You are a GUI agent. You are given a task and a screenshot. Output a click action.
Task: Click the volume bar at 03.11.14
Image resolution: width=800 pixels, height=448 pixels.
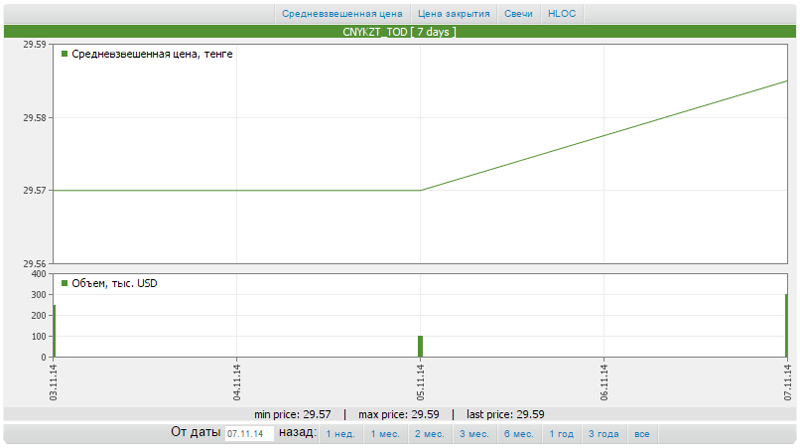click(54, 331)
